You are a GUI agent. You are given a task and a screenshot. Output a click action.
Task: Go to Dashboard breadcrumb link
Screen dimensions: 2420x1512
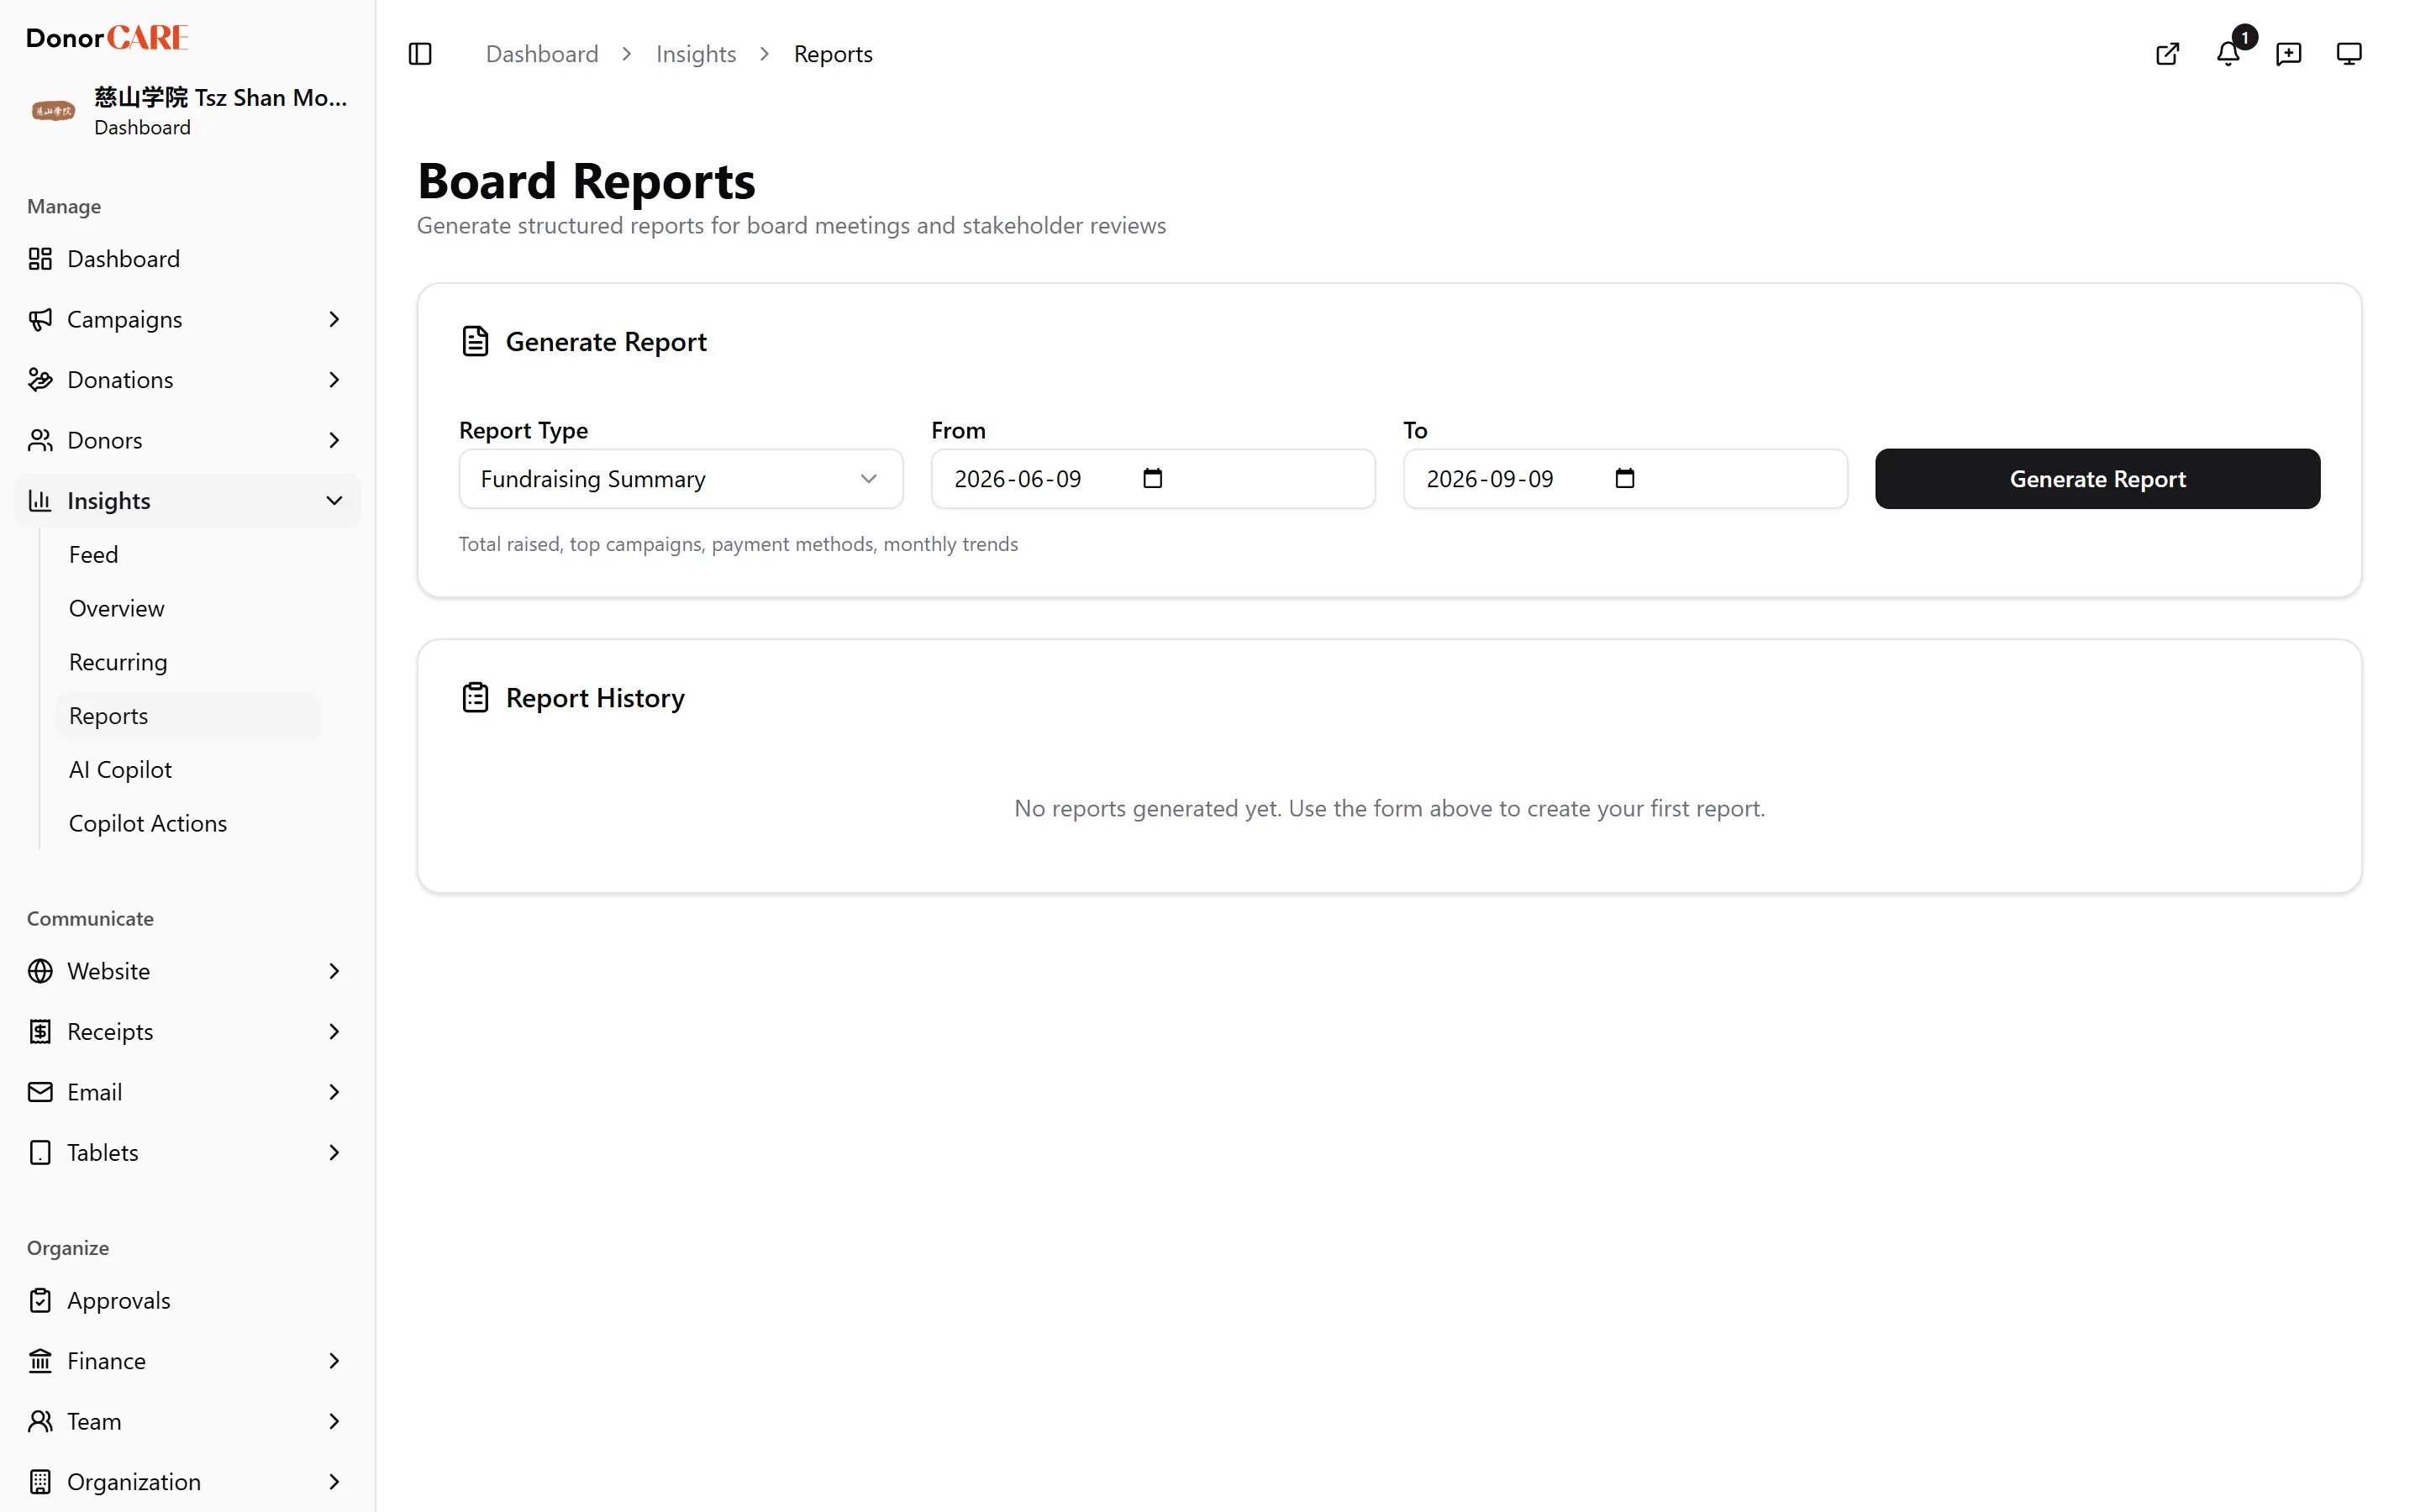coord(542,54)
